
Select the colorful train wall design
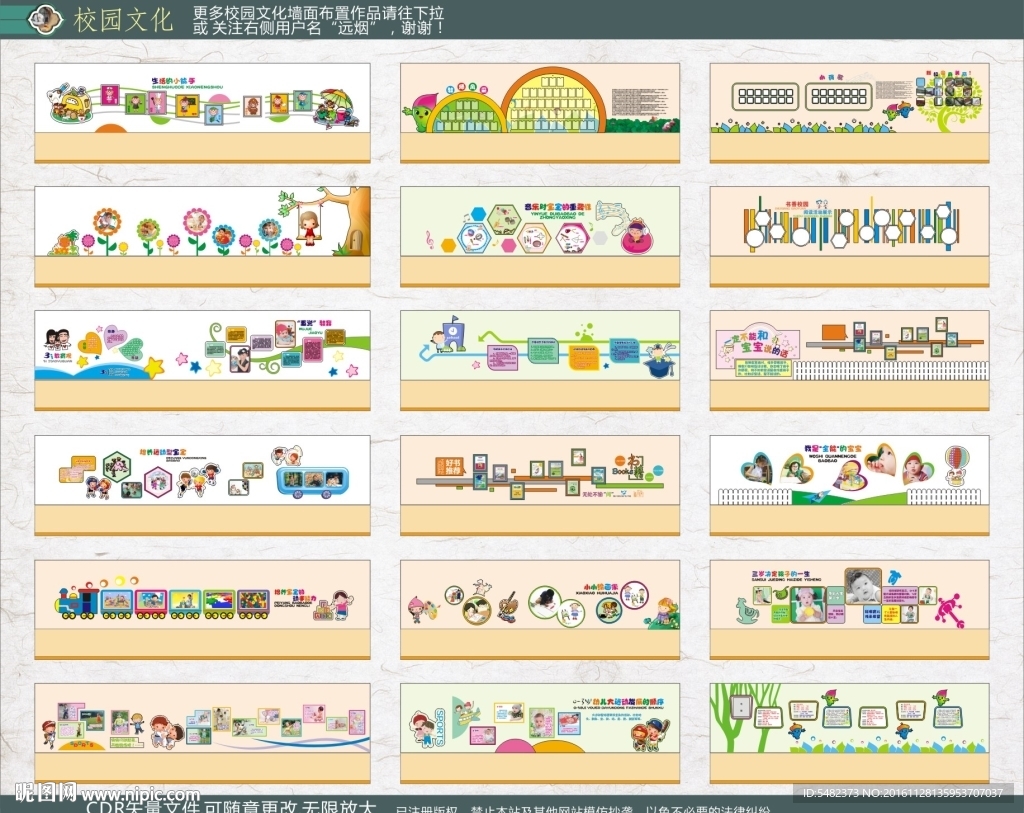[x=202, y=609]
